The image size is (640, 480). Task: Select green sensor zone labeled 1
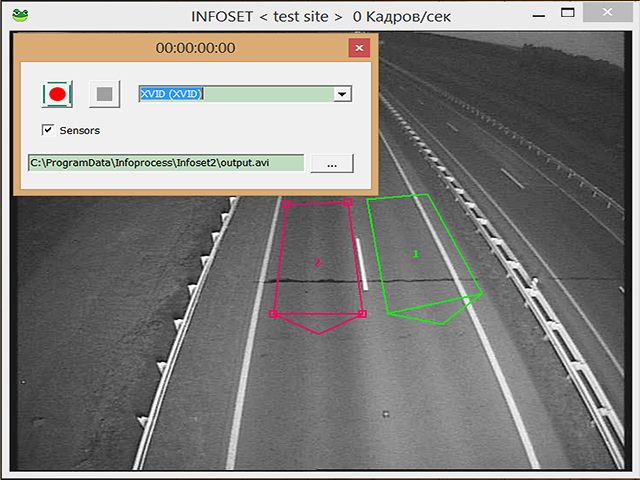[x=416, y=254]
